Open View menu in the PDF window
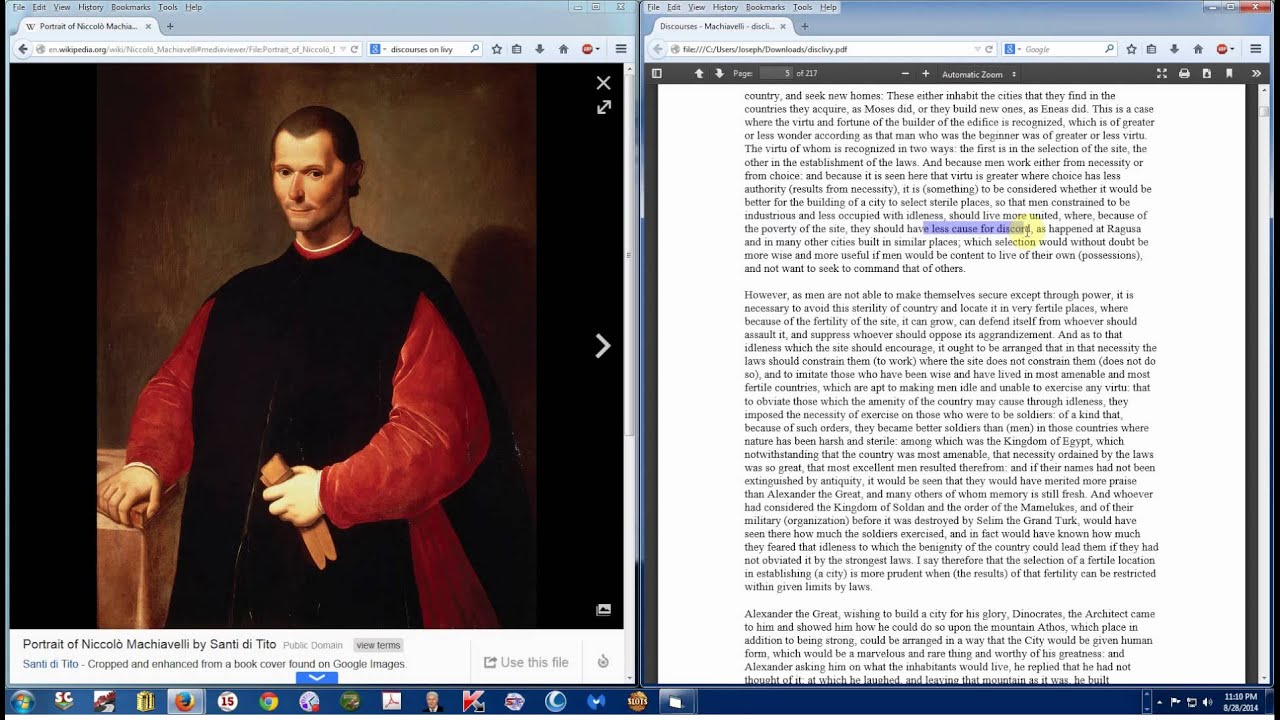Screen dimensions: 1280x720 pos(697,7)
